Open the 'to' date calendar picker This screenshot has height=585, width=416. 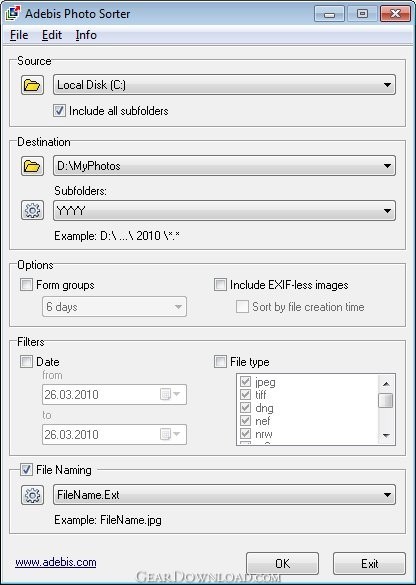click(170, 434)
